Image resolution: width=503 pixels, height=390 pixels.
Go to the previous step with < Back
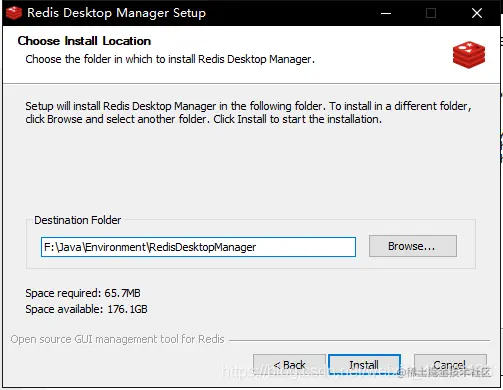pyautogui.click(x=289, y=365)
